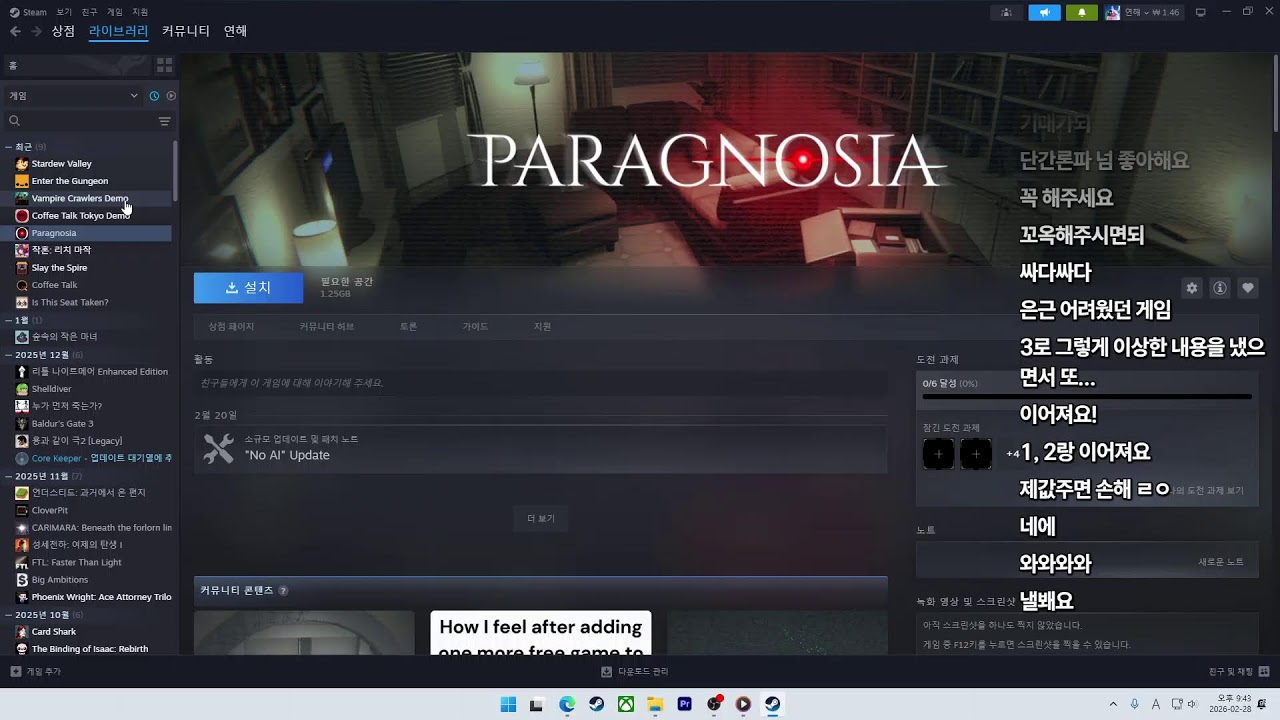Open the 커뮤니티 허브 link
Viewport: 1280px width, 720px height.
[326, 327]
